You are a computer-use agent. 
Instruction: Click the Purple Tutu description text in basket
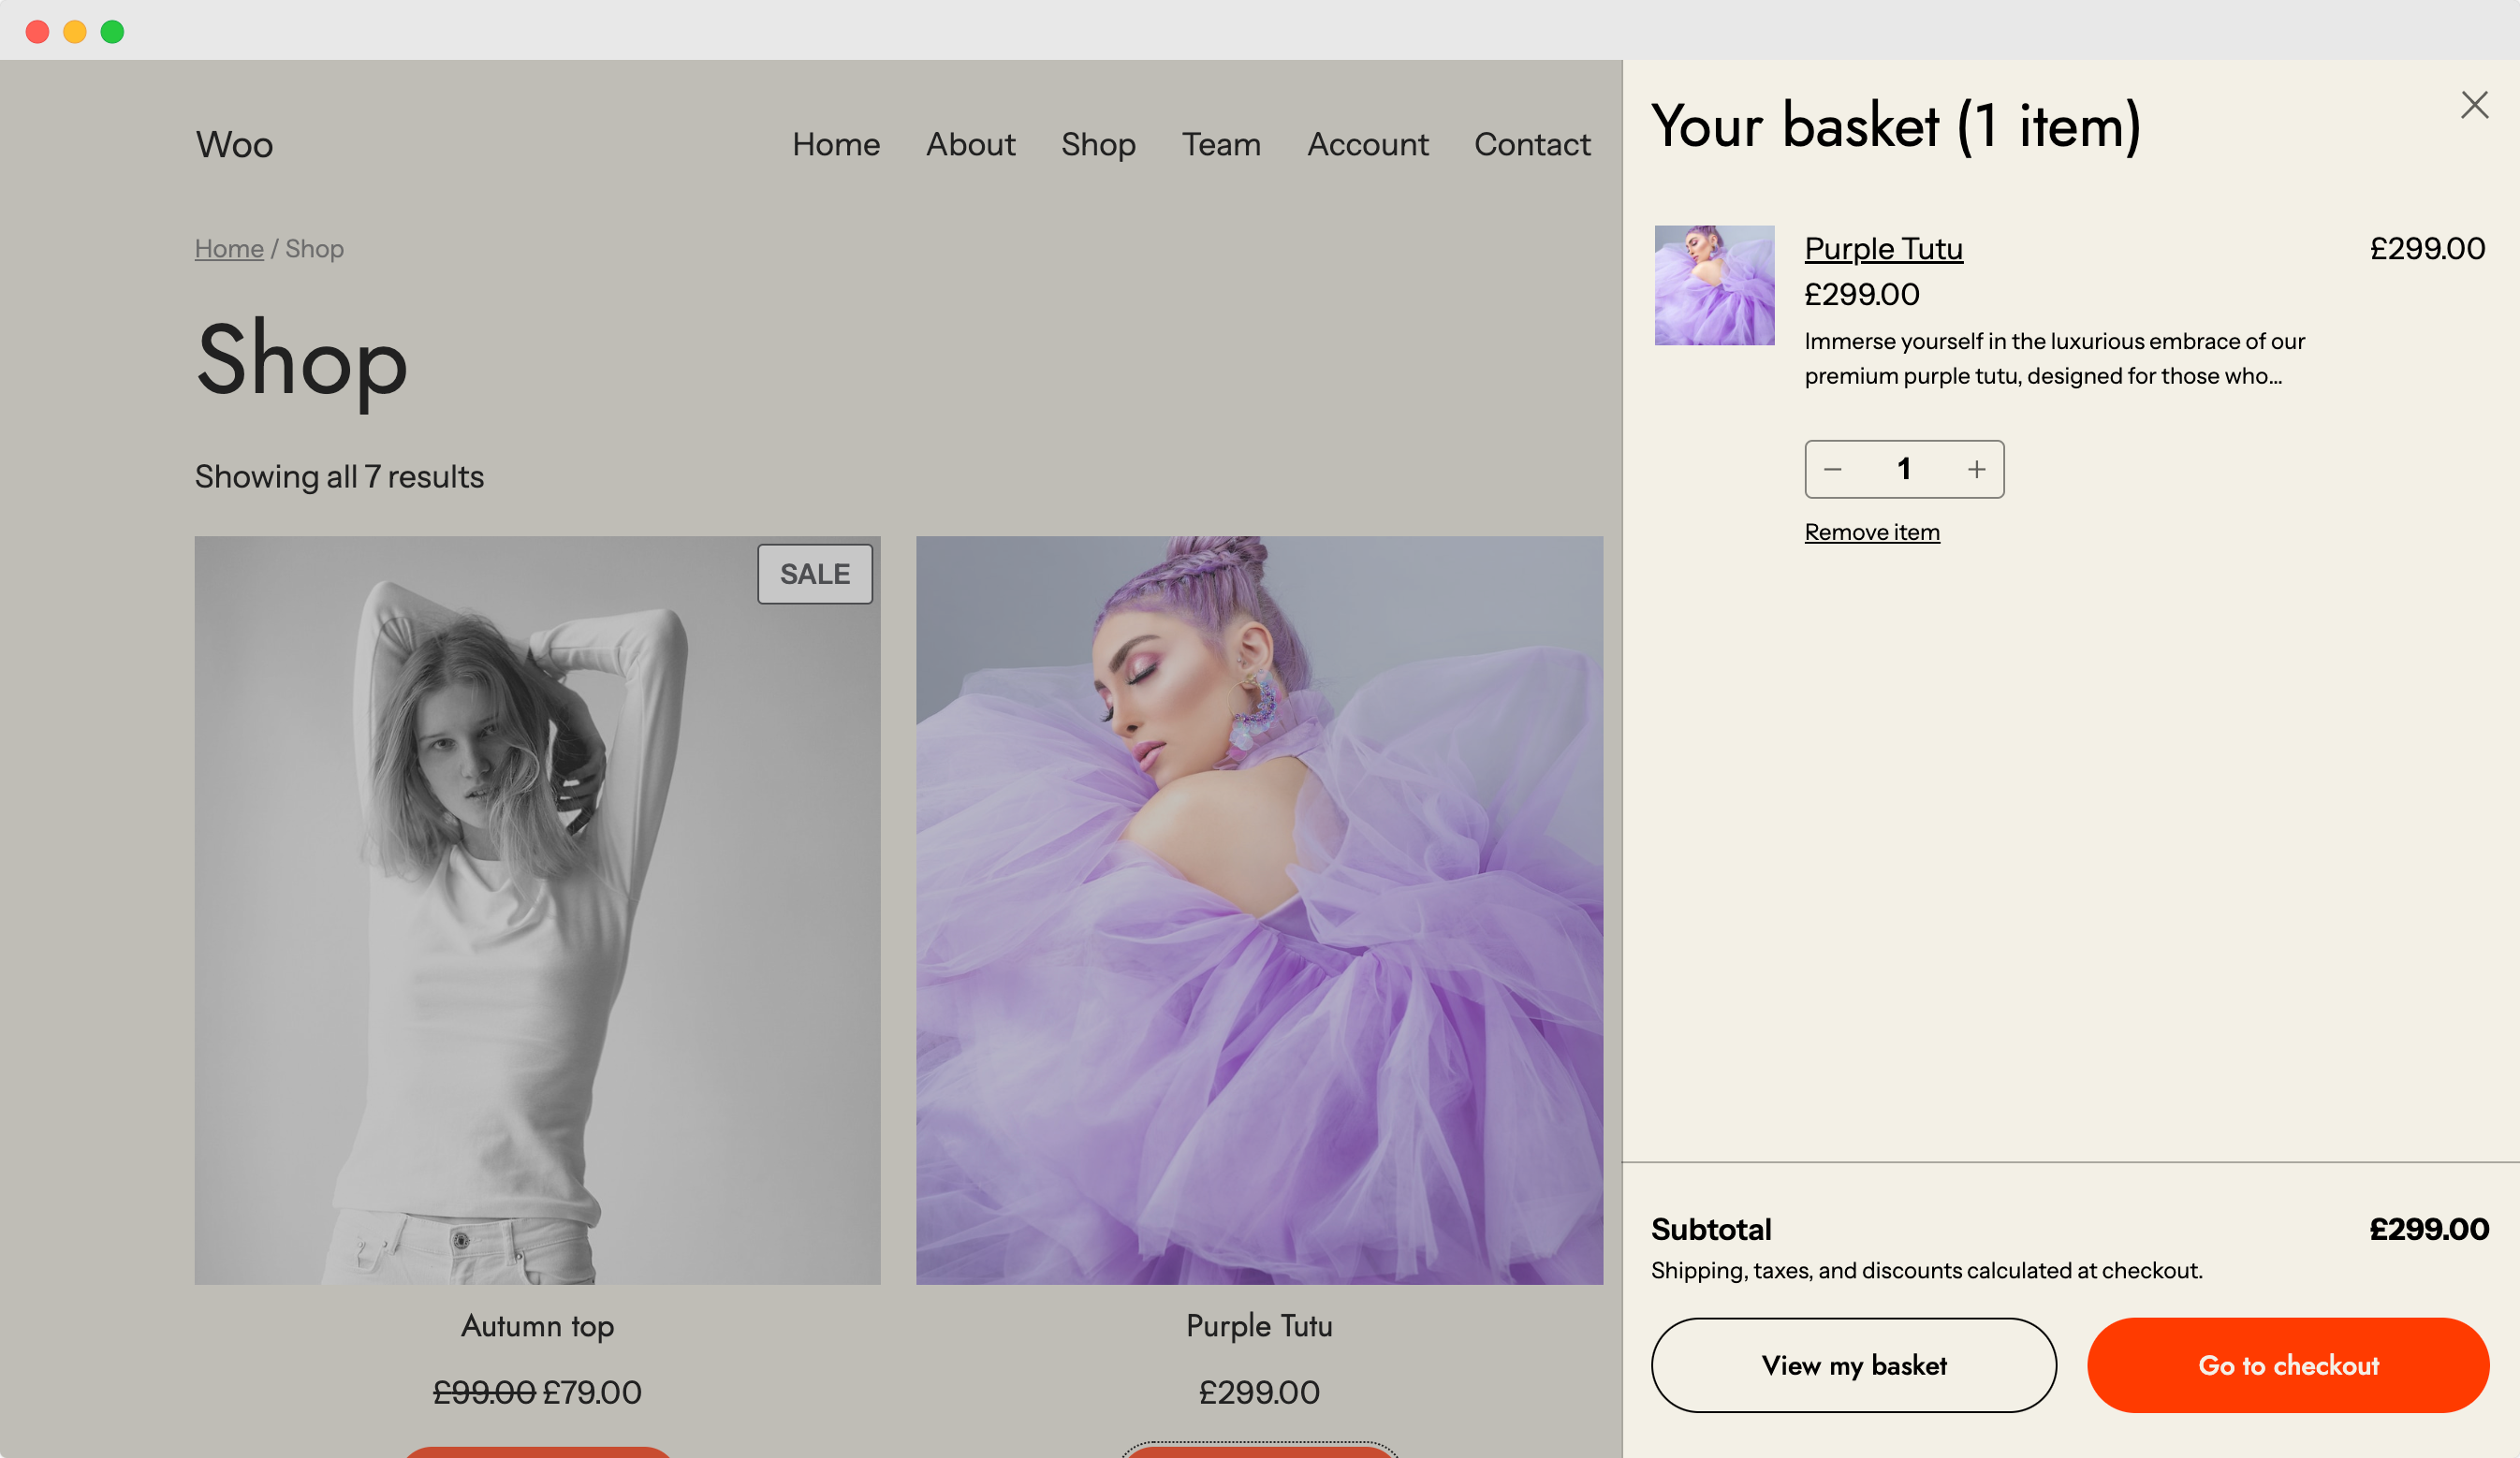2054,358
